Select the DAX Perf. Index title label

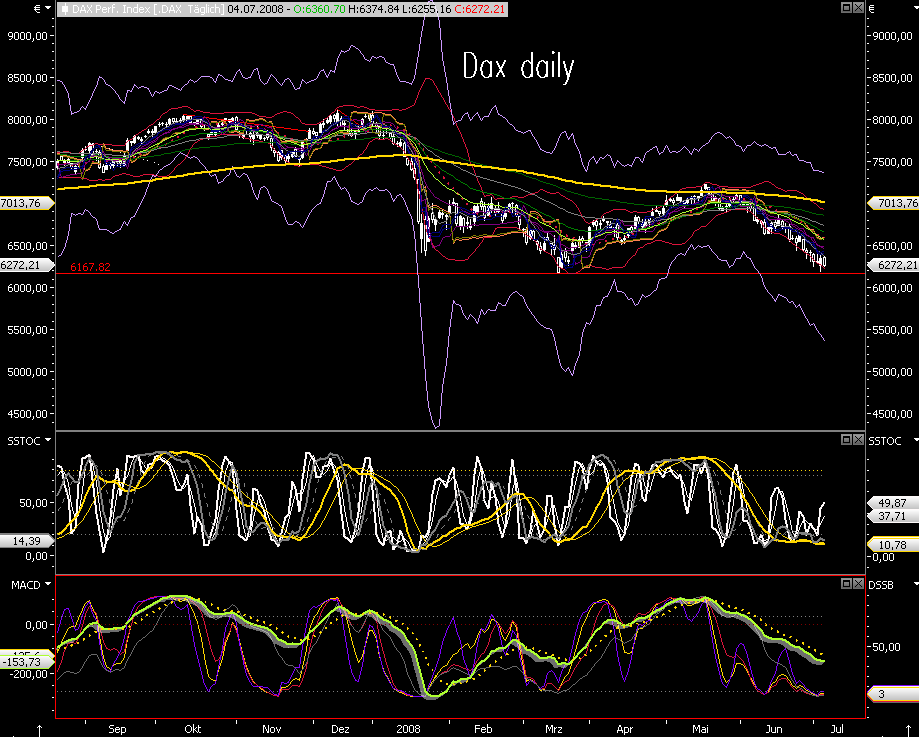pyautogui.click(x=148, y=9)
